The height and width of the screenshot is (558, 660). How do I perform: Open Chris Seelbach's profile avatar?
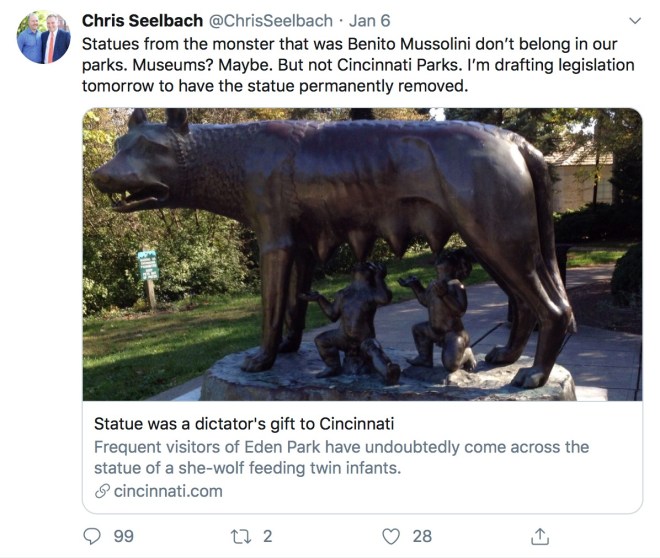(x=43, y=38)
